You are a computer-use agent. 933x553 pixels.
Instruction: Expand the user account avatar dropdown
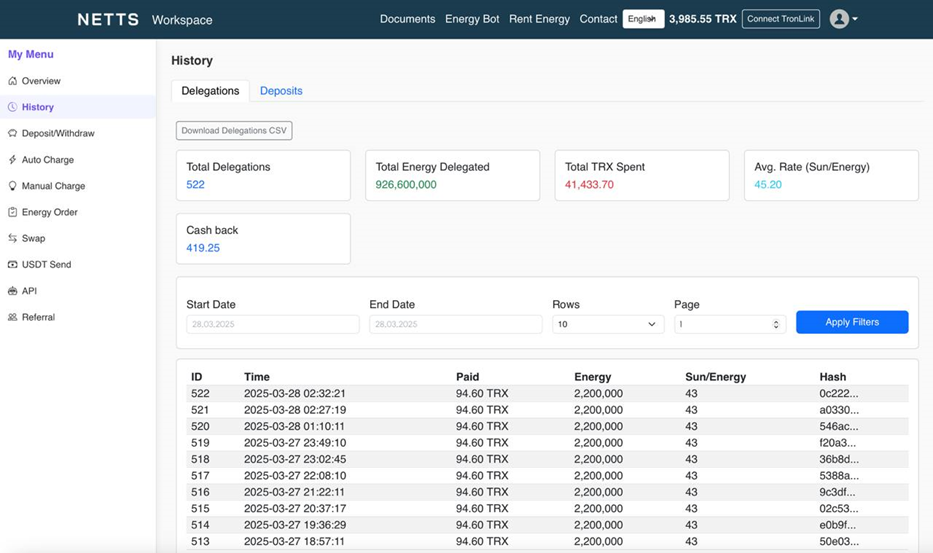click(843, 19)
